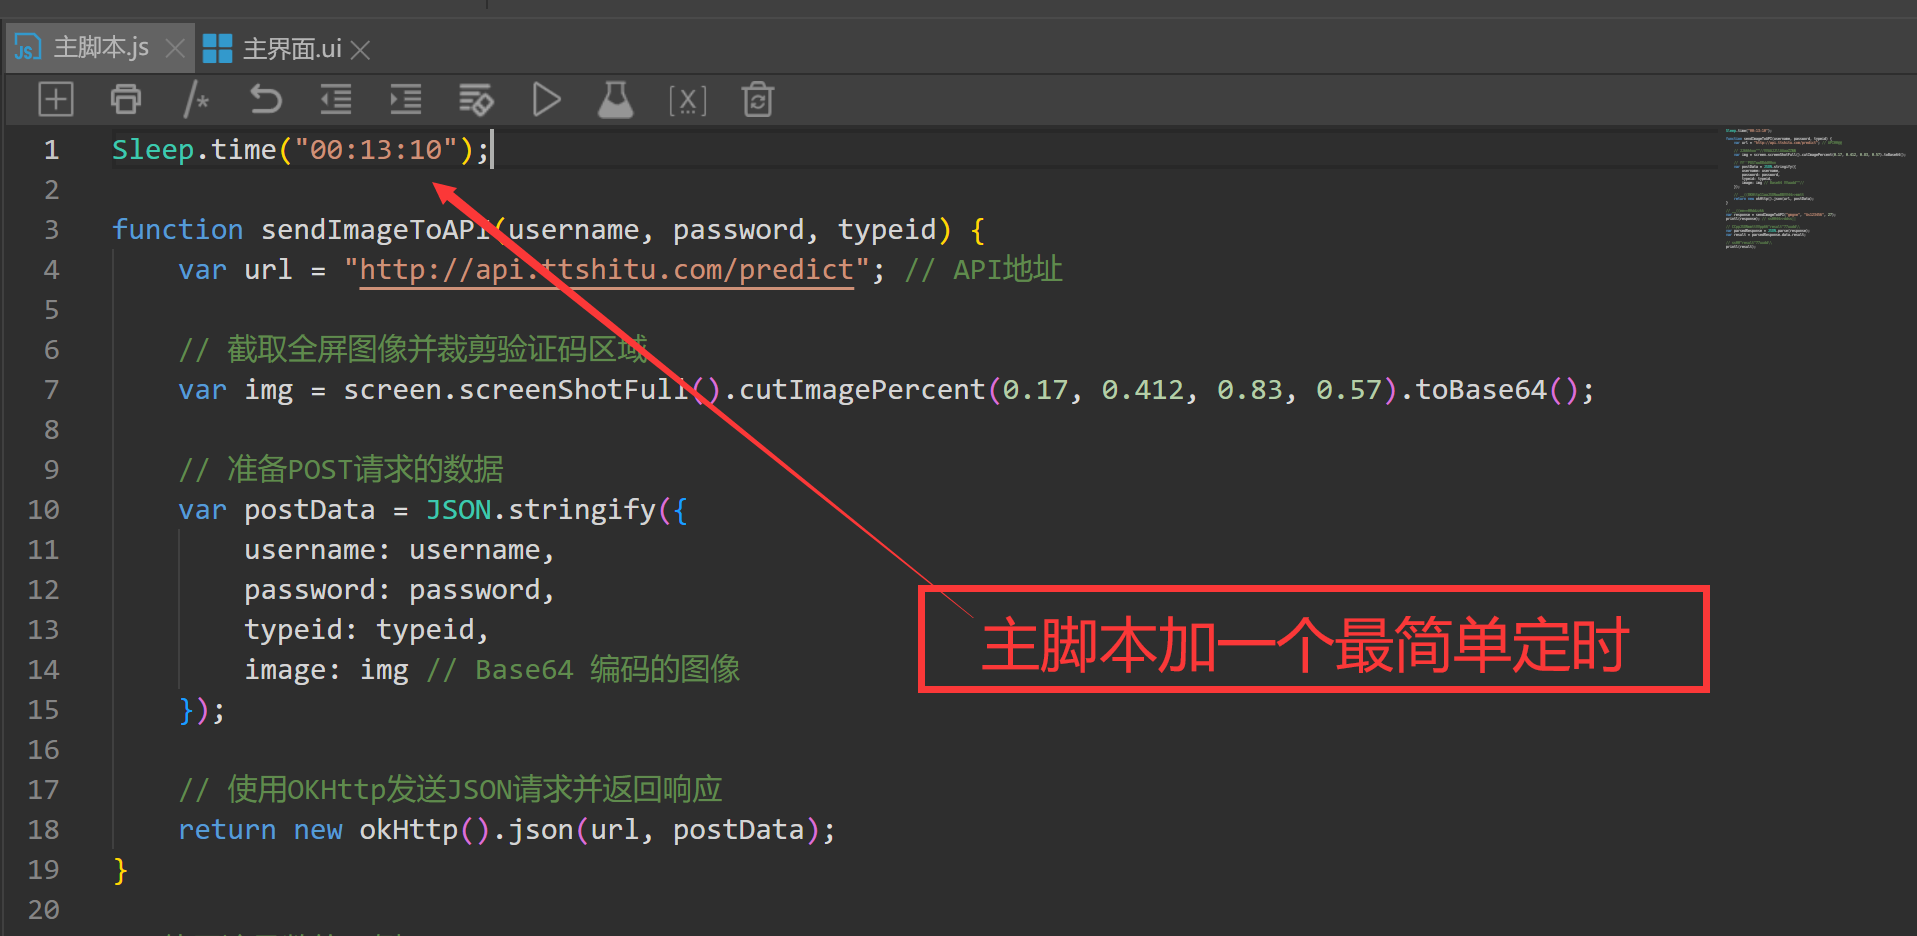Click the [x] variable icon
The height and width of the screenshot is (936, 1917).
click(x=688, y=100)
